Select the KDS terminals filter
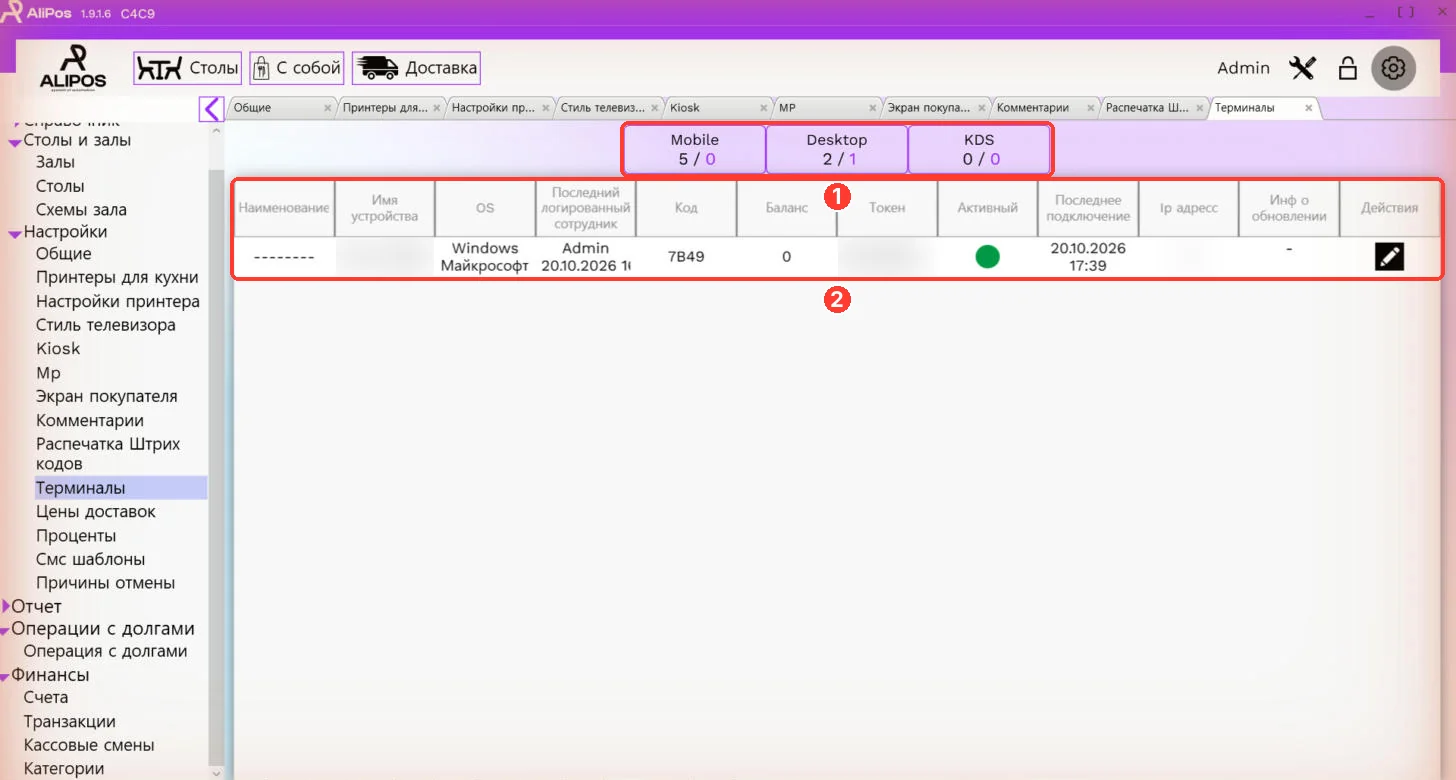Screen dimensions: 1456x780 coord(979,149)
